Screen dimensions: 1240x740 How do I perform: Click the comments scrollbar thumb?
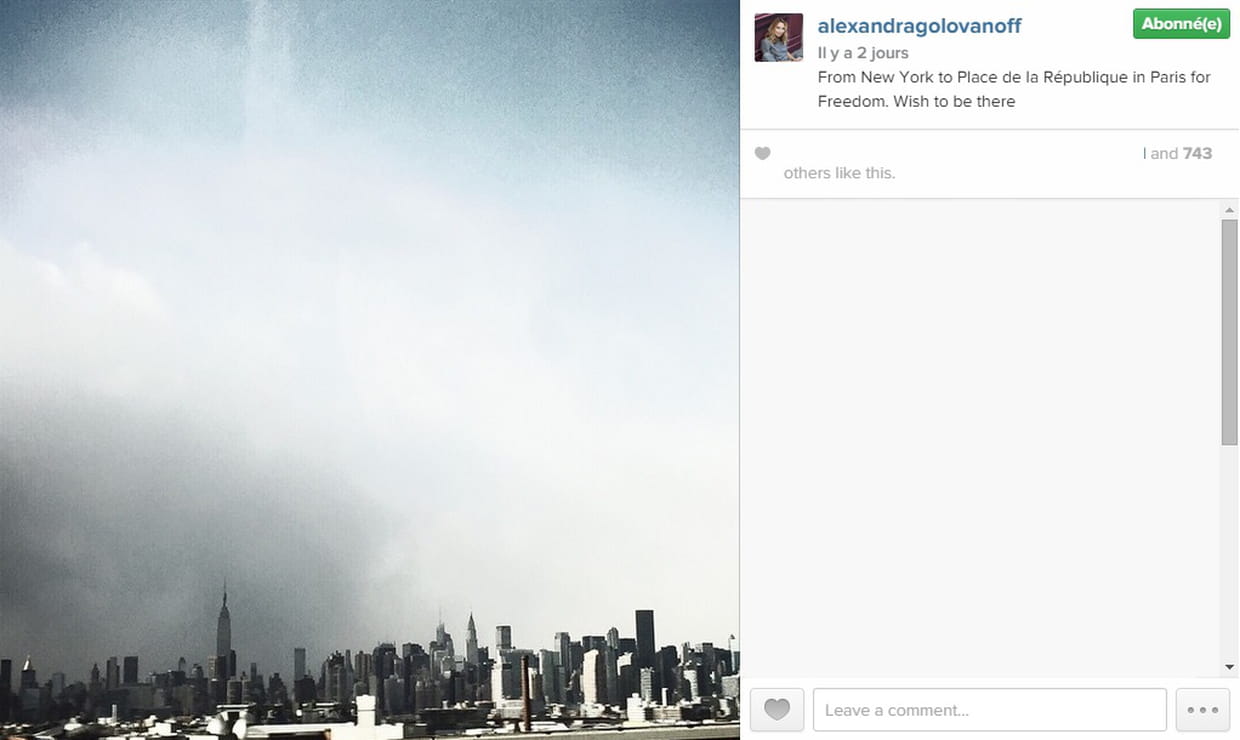point(1230,332)
